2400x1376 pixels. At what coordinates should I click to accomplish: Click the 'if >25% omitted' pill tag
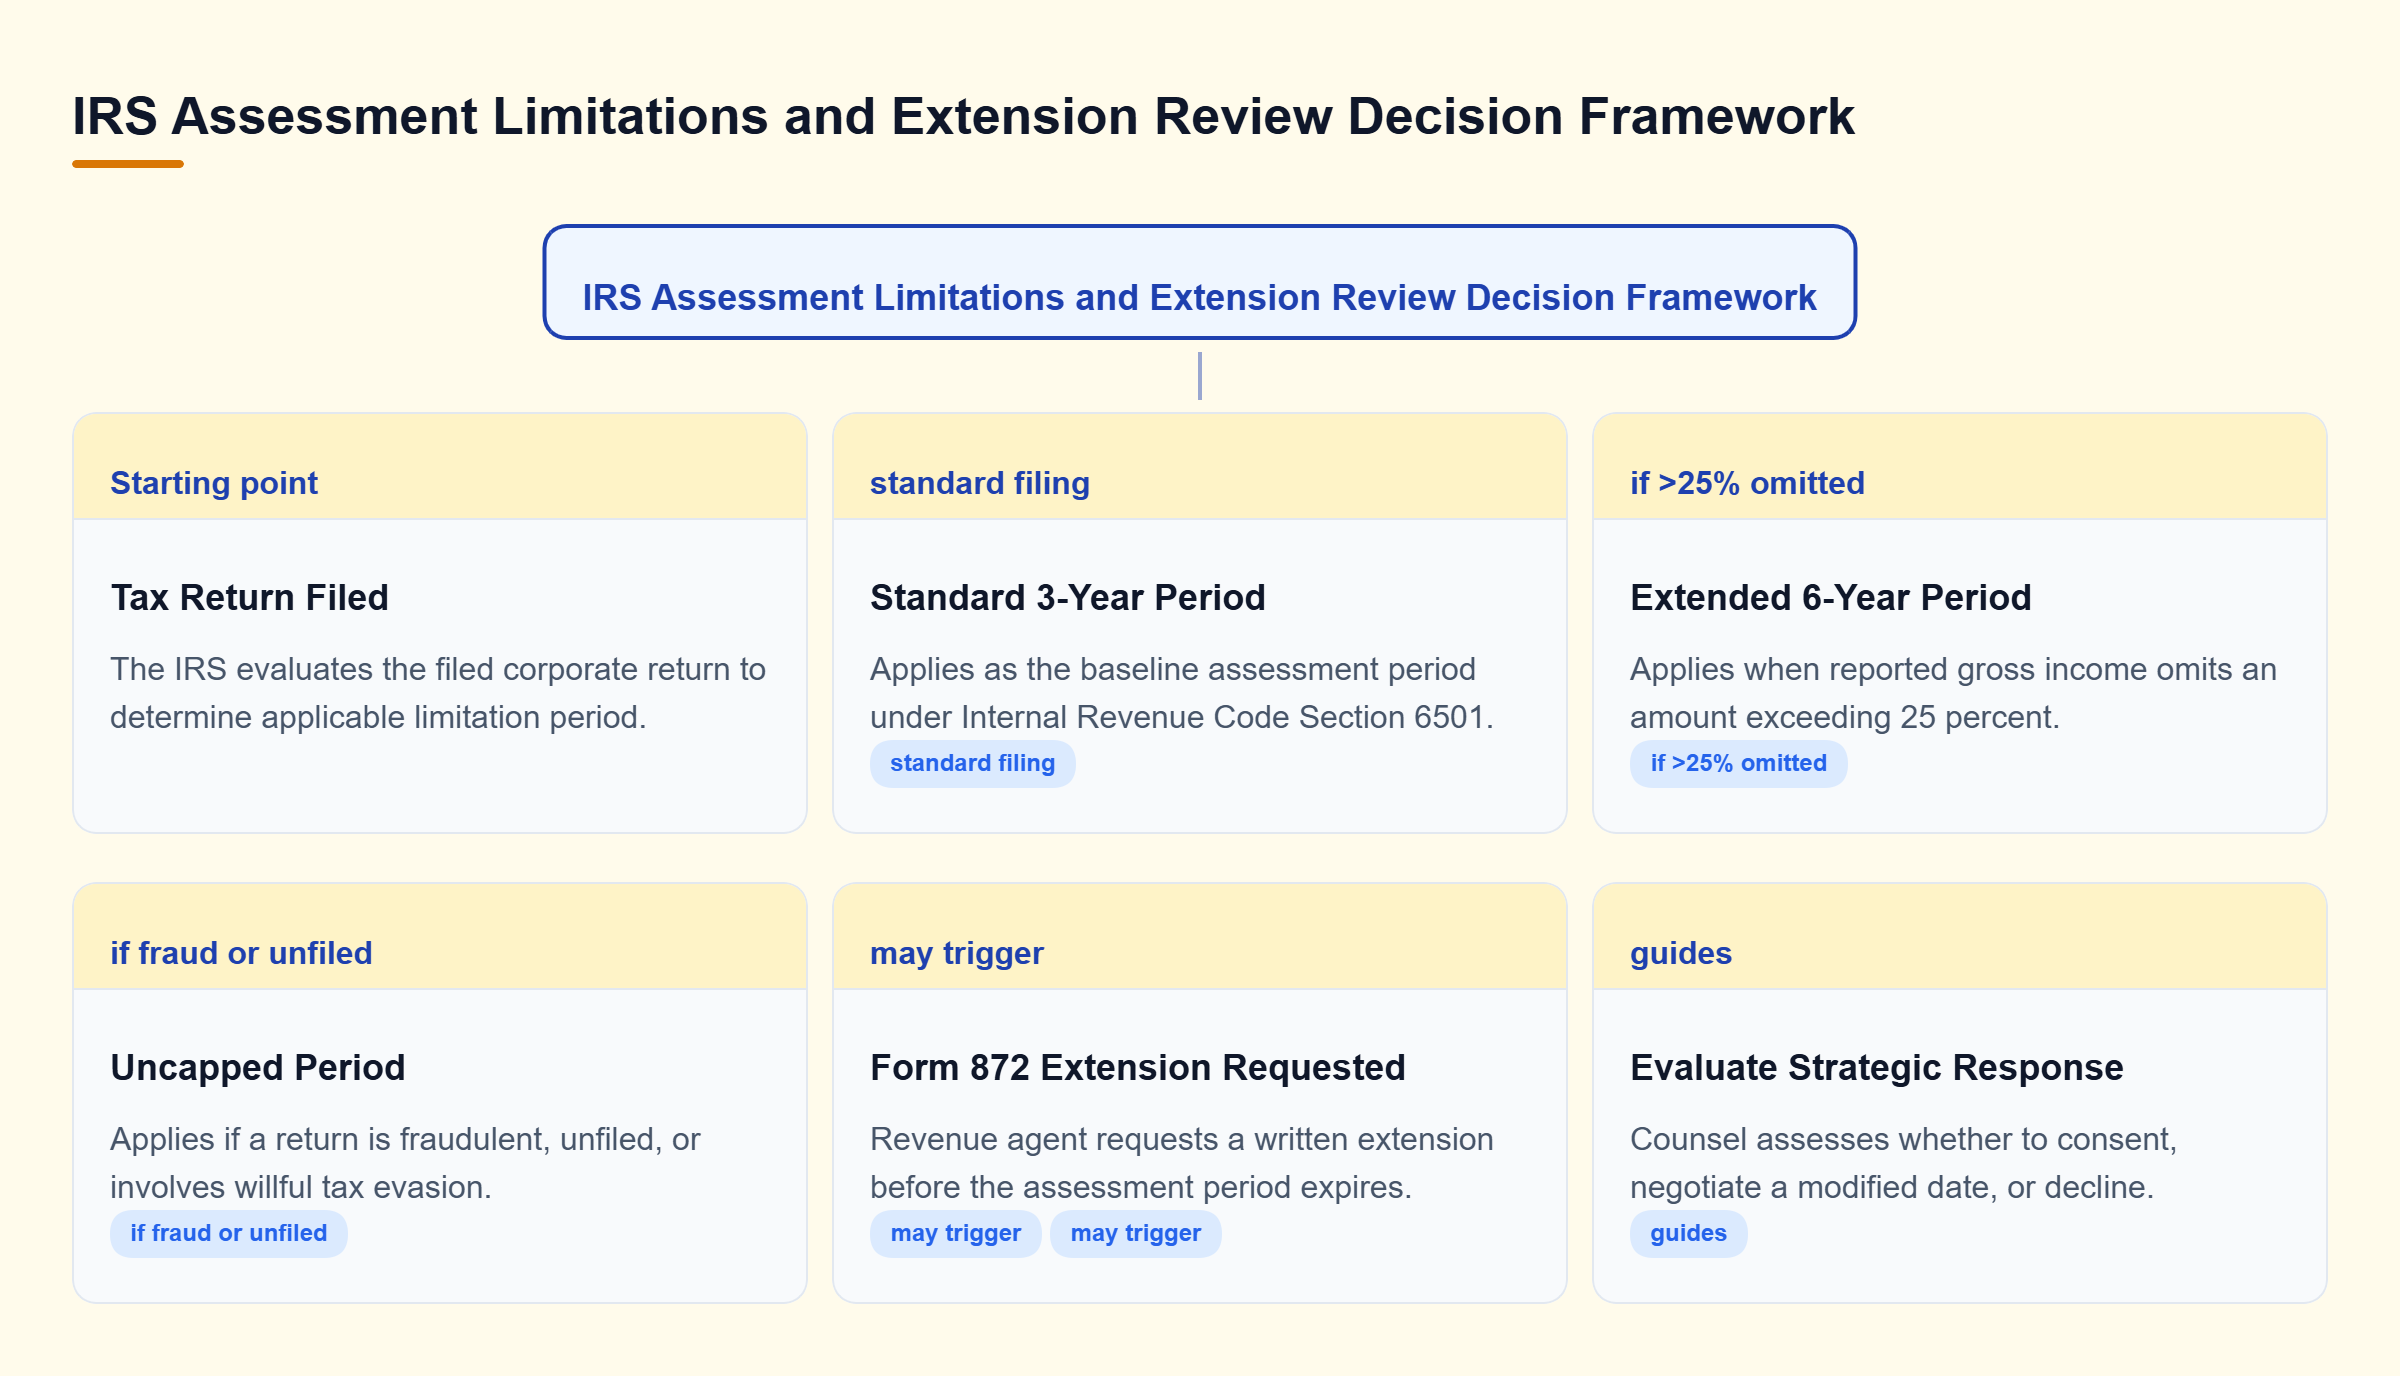(1738, 763)
